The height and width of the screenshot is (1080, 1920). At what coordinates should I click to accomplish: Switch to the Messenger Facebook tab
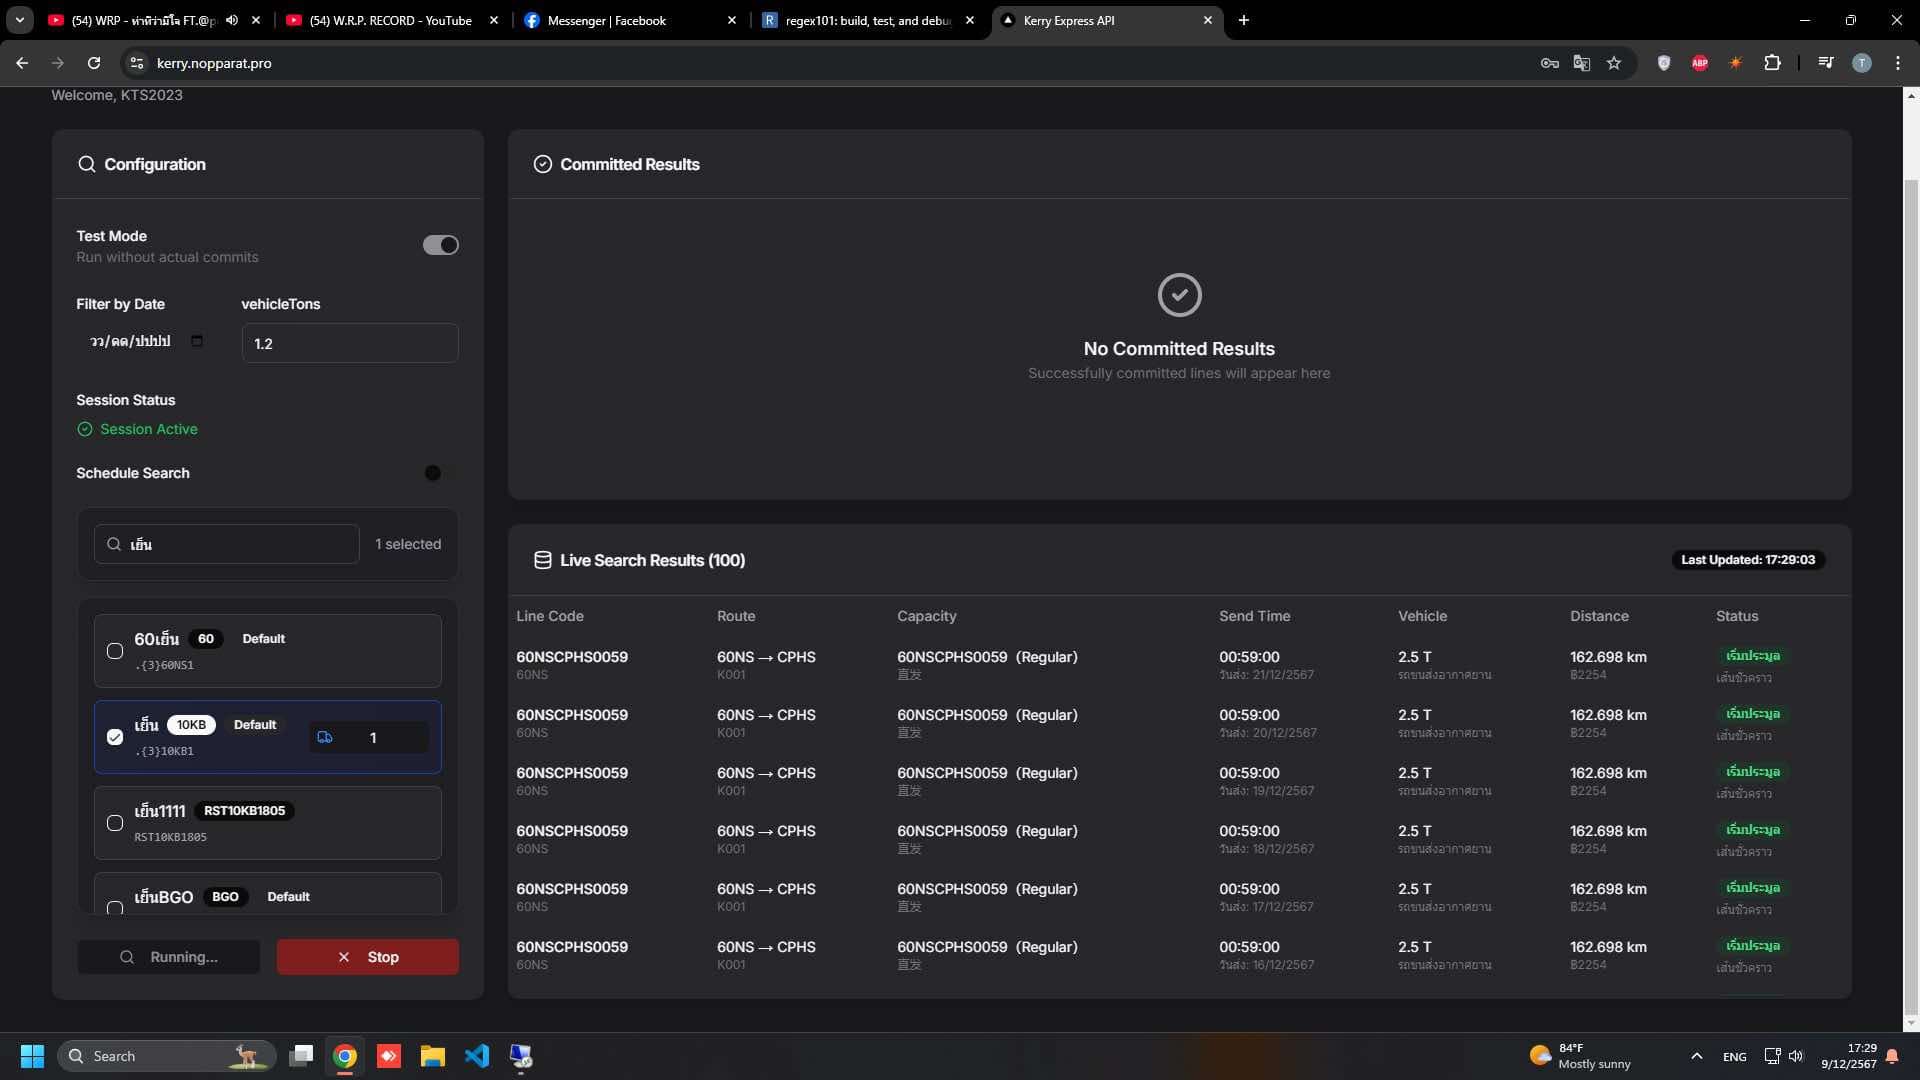point(631,20)
